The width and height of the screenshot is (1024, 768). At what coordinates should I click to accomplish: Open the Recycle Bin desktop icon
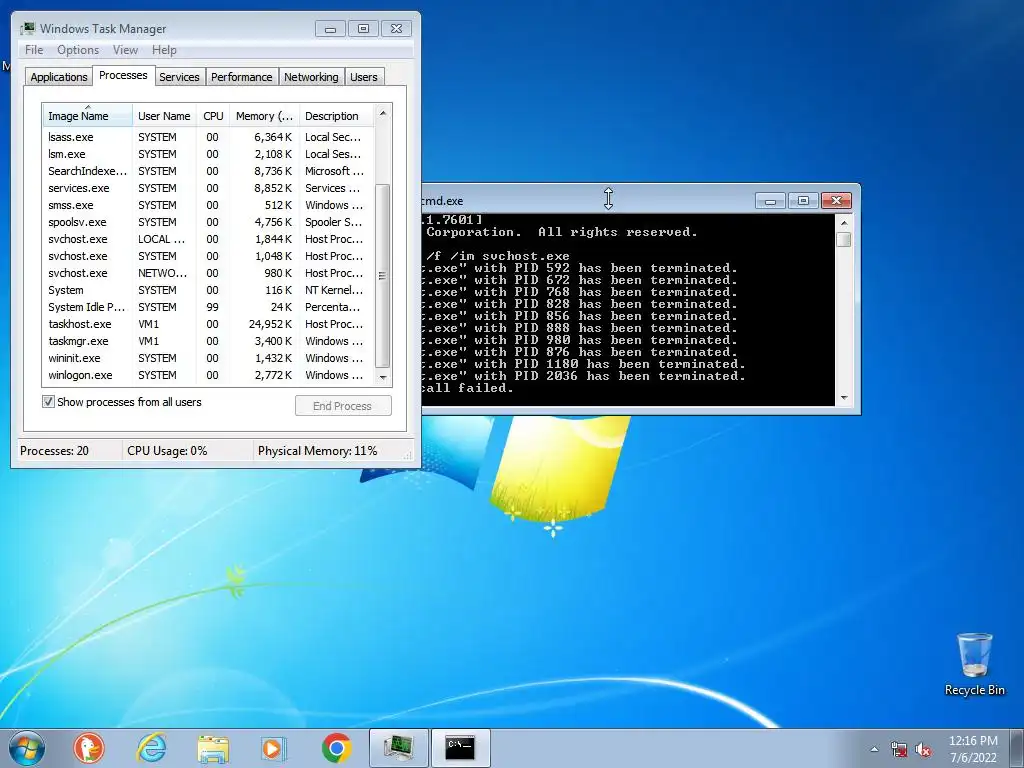974,665
